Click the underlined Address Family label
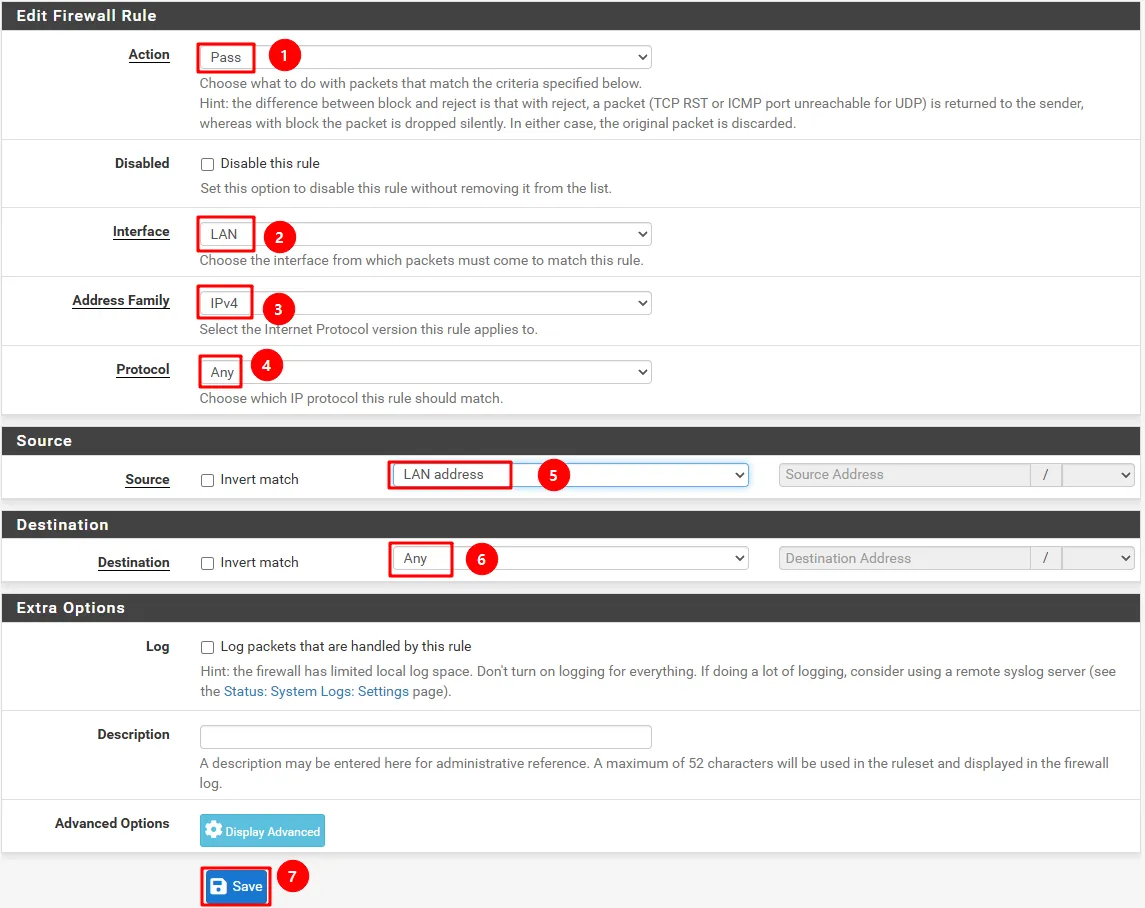1145x908 pixels. pyautogui.click(x=120, y=300)
